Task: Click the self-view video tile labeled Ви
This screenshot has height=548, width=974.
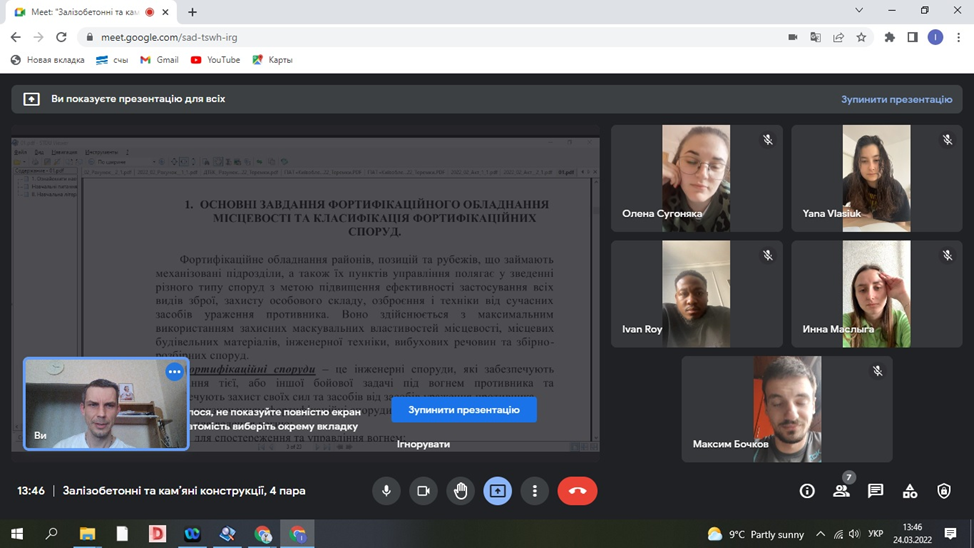Action: [x=106, y=404]
